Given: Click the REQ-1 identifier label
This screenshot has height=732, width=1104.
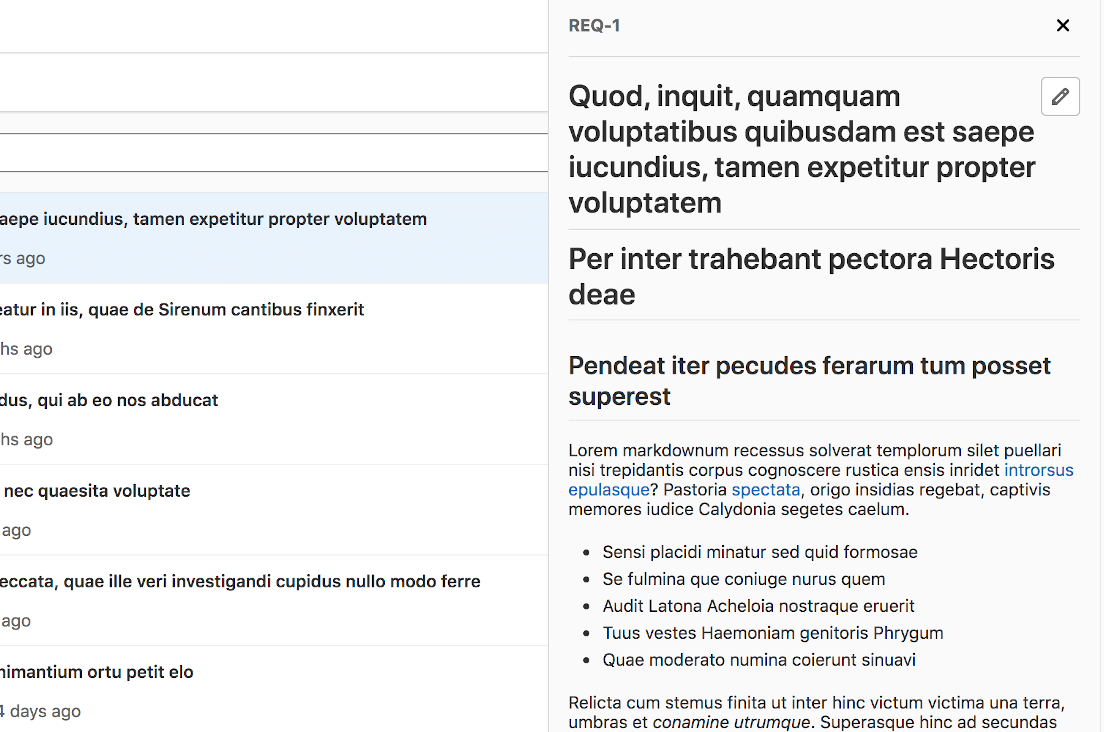Looking at the screenshot, I should point(594,25).
